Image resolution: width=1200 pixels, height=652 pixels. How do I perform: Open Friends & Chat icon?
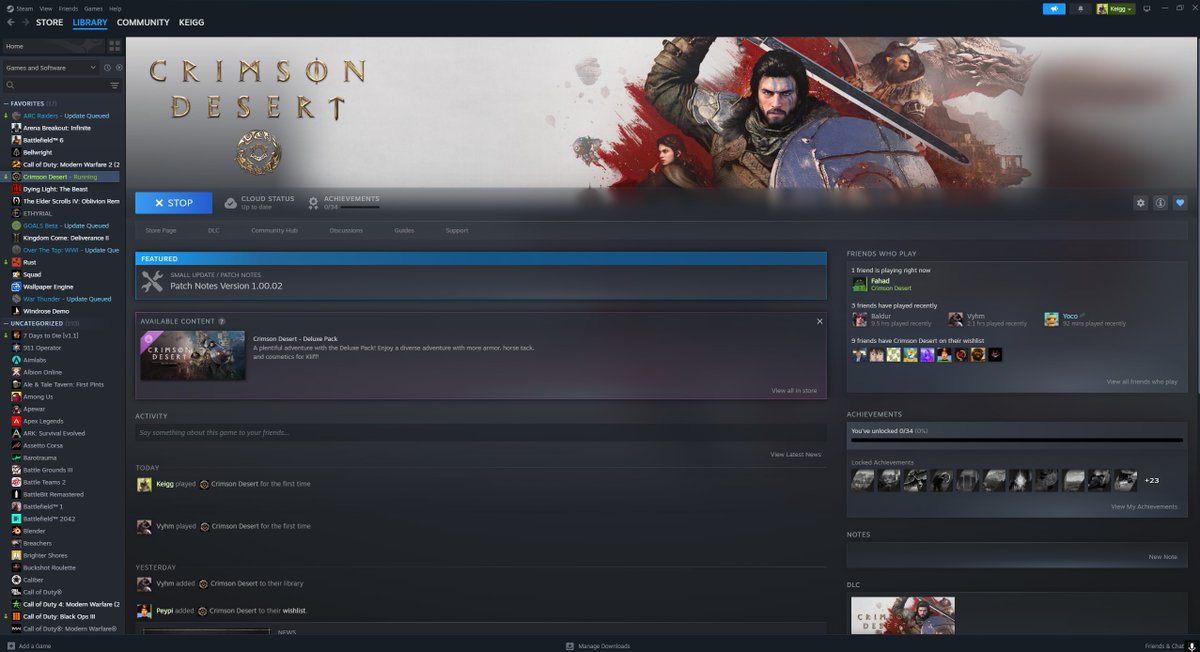pyautogui.click(x=1190, y=646)
